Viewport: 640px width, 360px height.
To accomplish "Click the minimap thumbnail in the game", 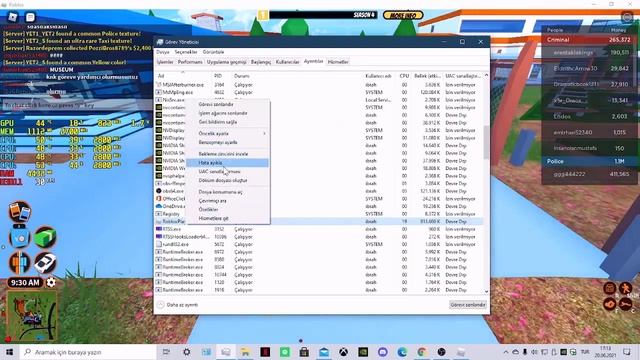I will point(31,316).
